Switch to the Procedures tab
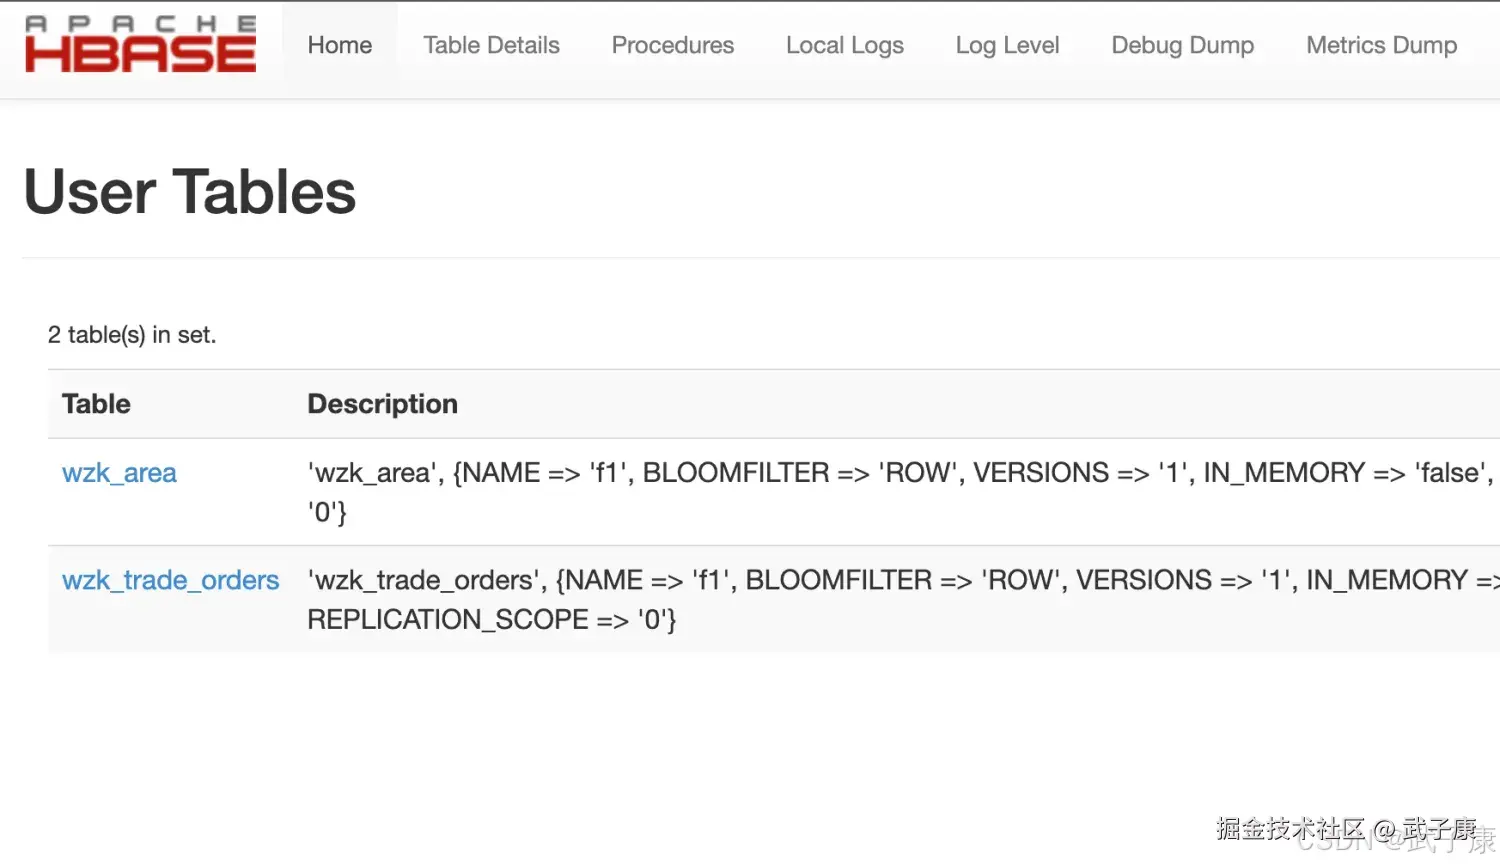Viewport: 1500px width, 866px height. click(x=673, y=46)
